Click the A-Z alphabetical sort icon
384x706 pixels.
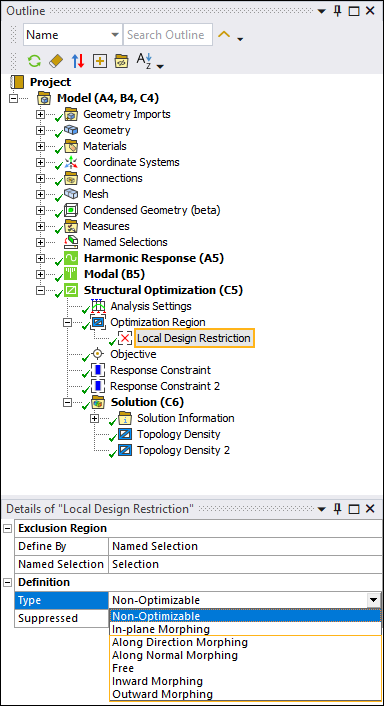[145, 60]
